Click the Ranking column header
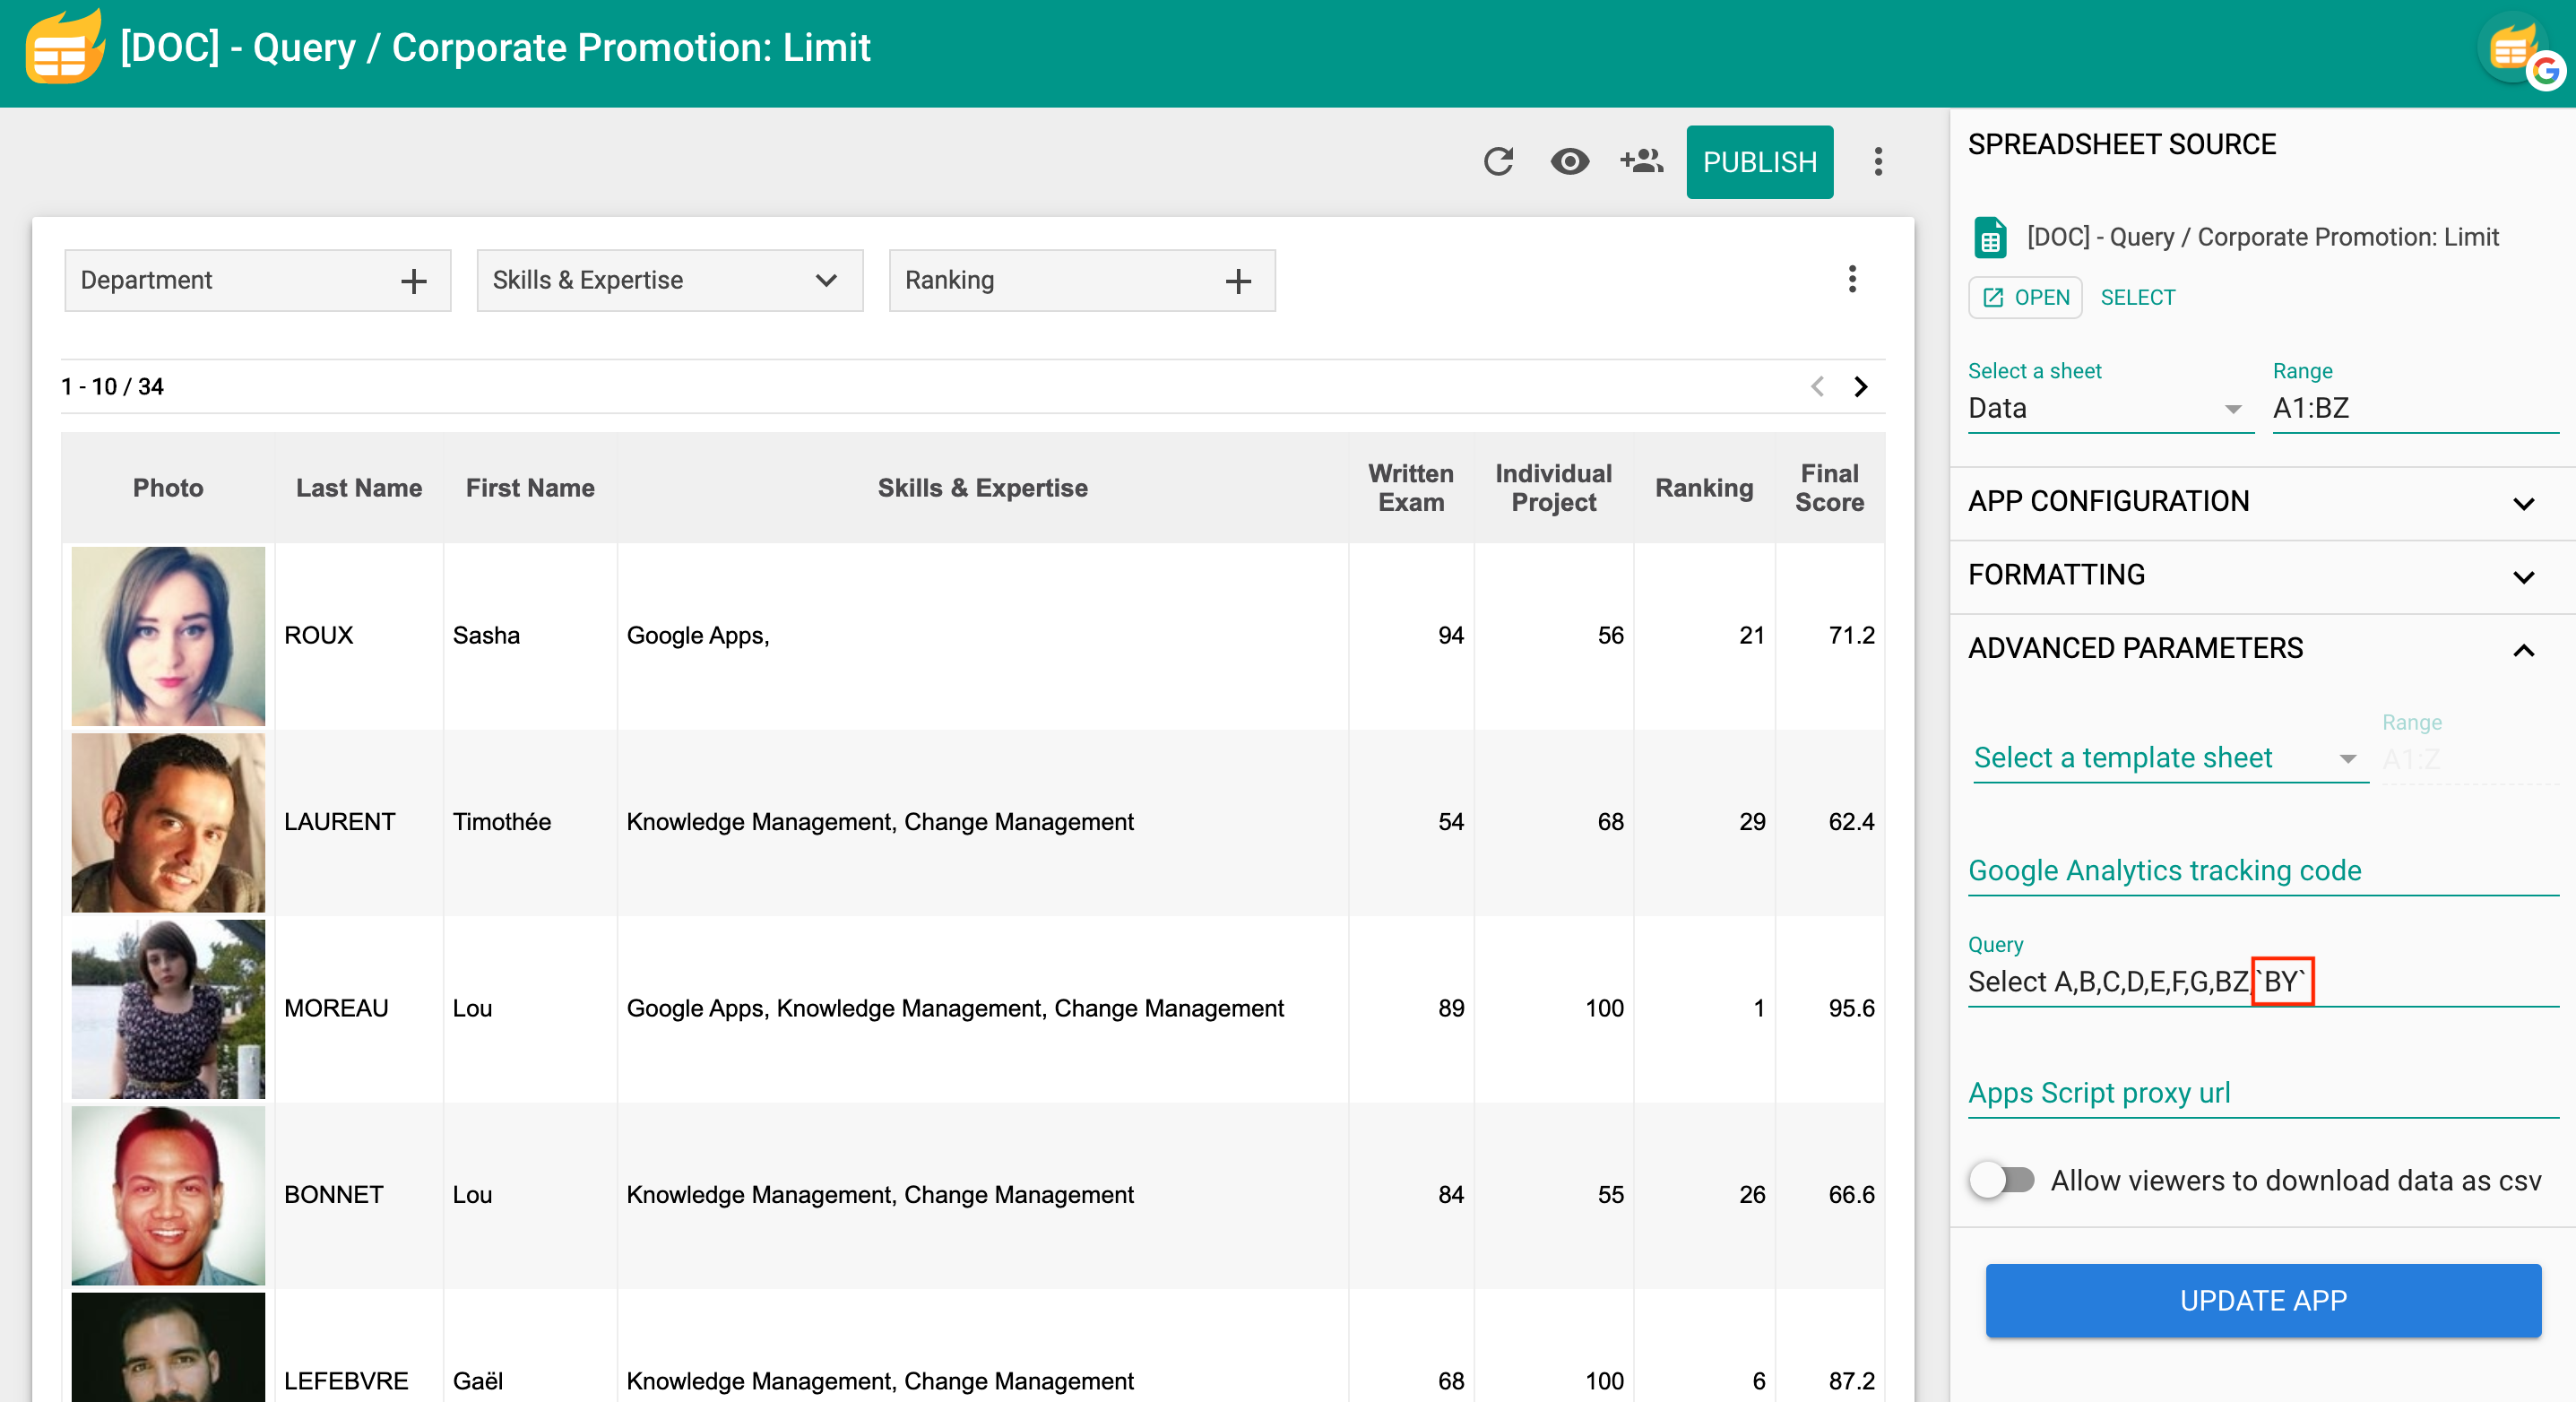2576x1402 pixels. 1703,488
